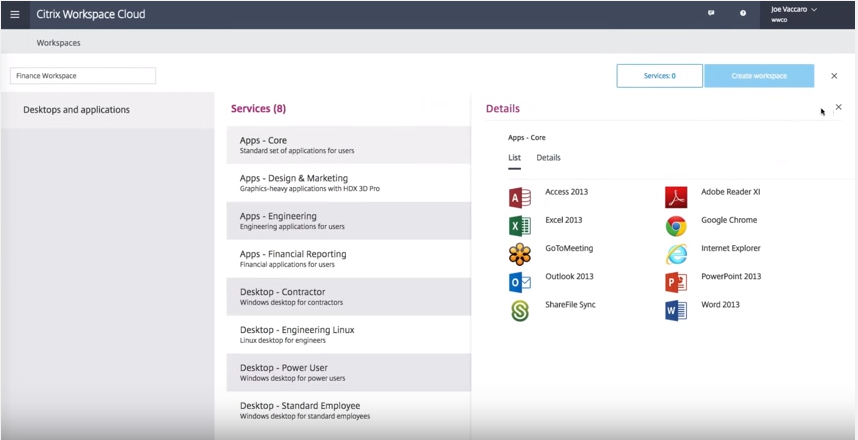The width and height of the screenshot is (858, 440).
Task: Click the Adobe Reader XI icon
Action: (676, 198)
